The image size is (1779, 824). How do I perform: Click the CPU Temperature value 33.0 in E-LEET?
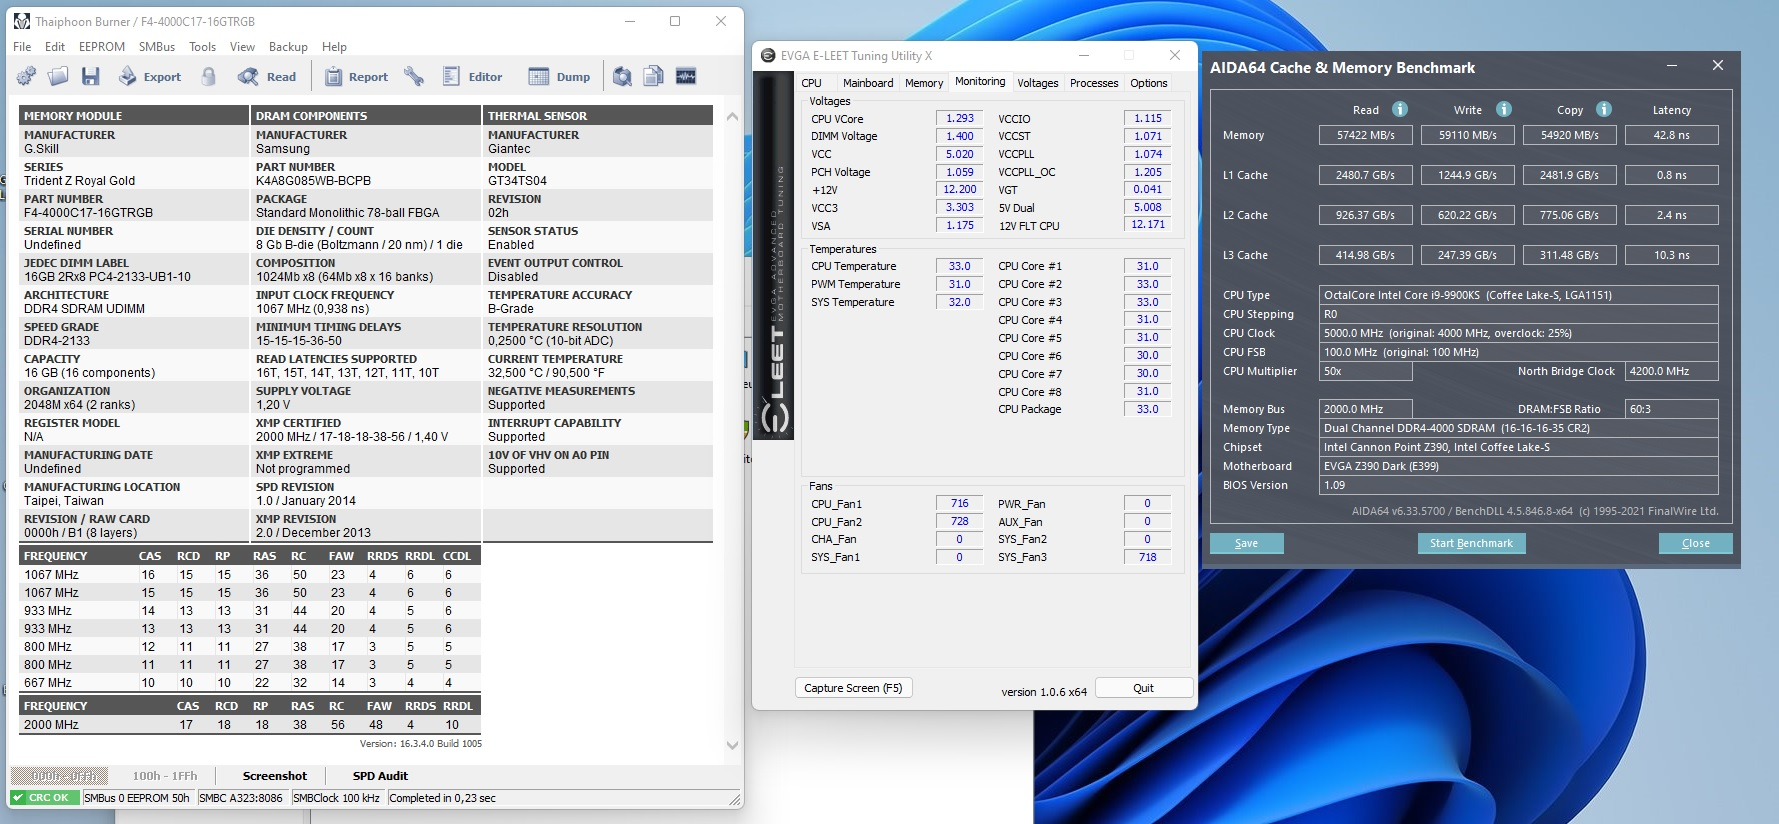tap(960, 266)
